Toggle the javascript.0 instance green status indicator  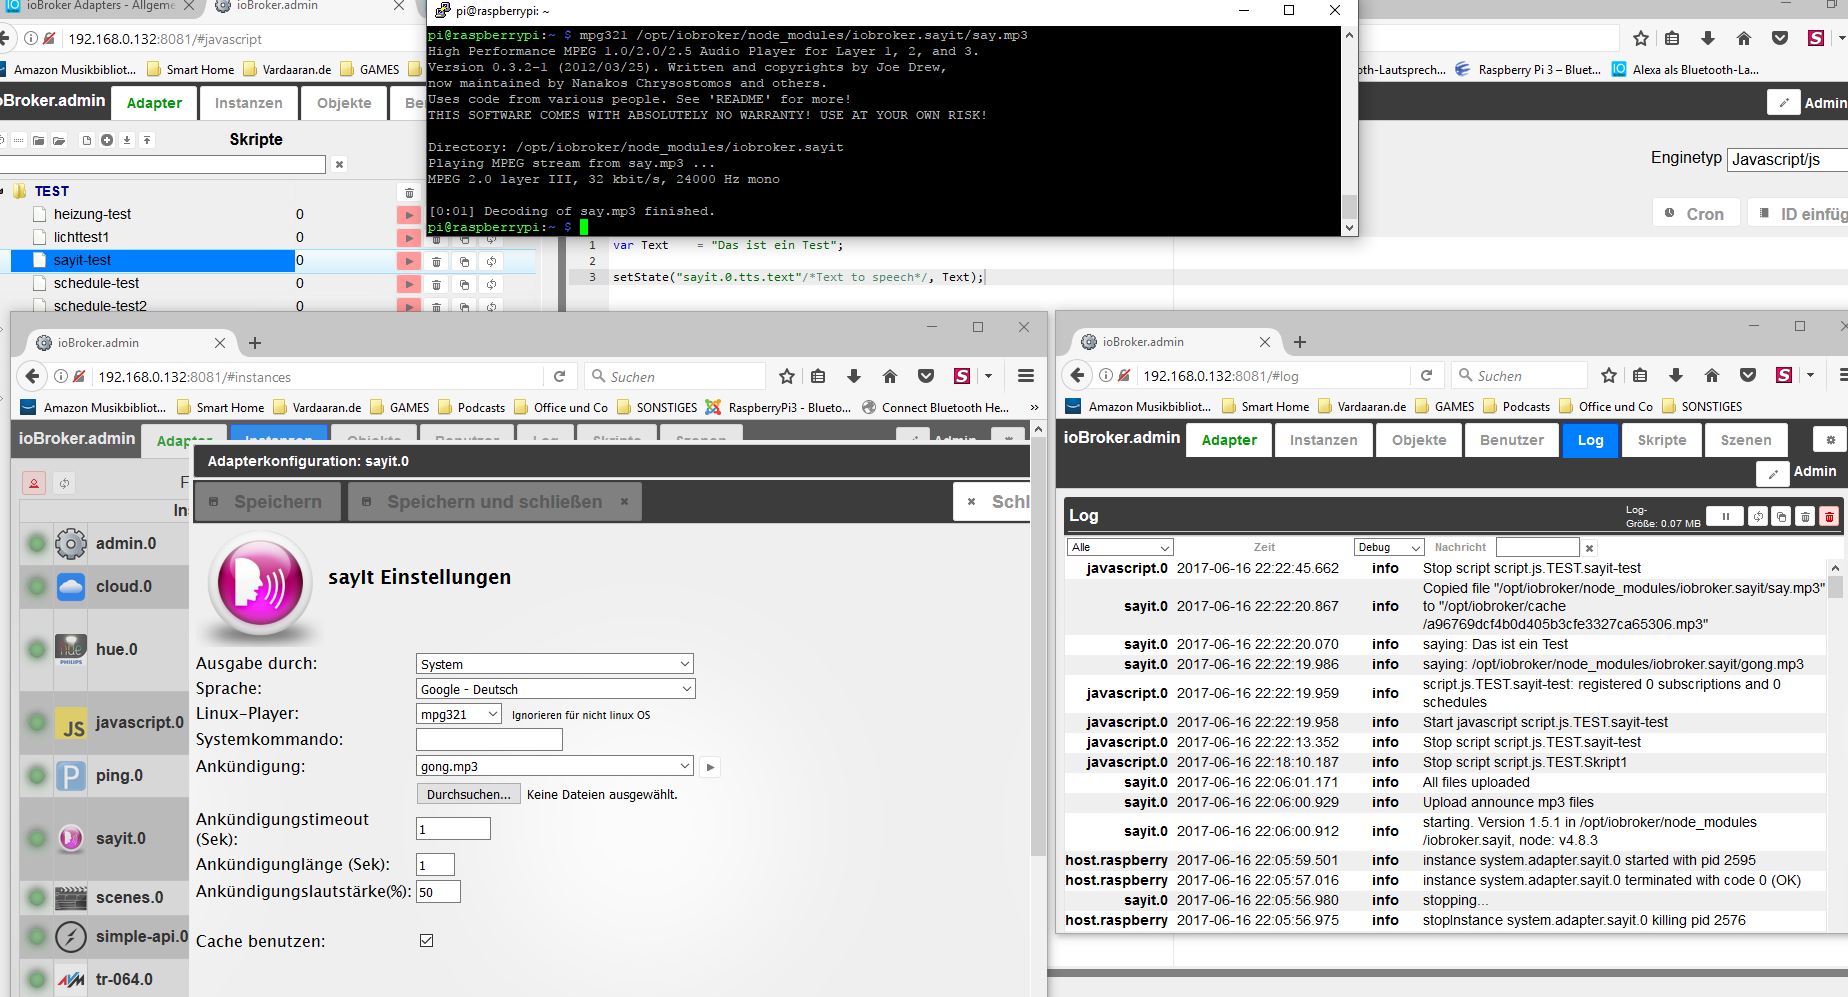click(37, 722)
